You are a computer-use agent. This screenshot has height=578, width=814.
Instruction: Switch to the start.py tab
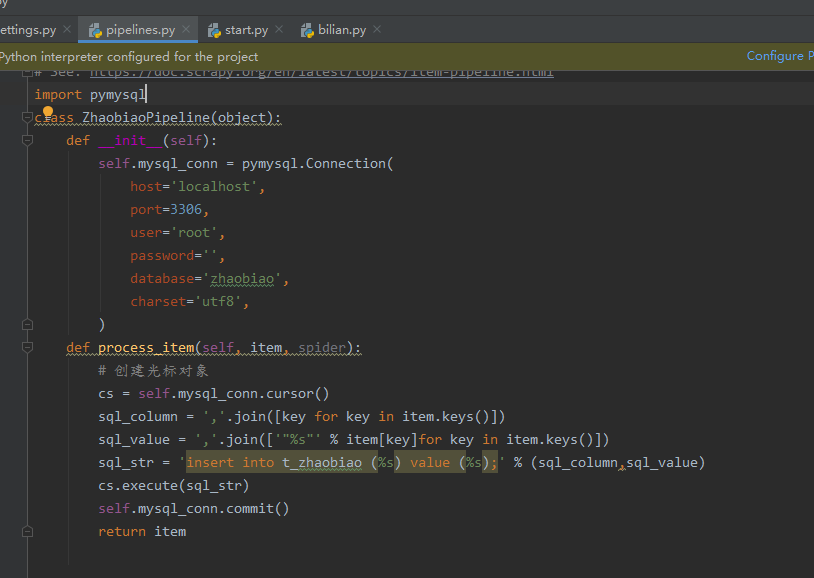coord(246,30)
